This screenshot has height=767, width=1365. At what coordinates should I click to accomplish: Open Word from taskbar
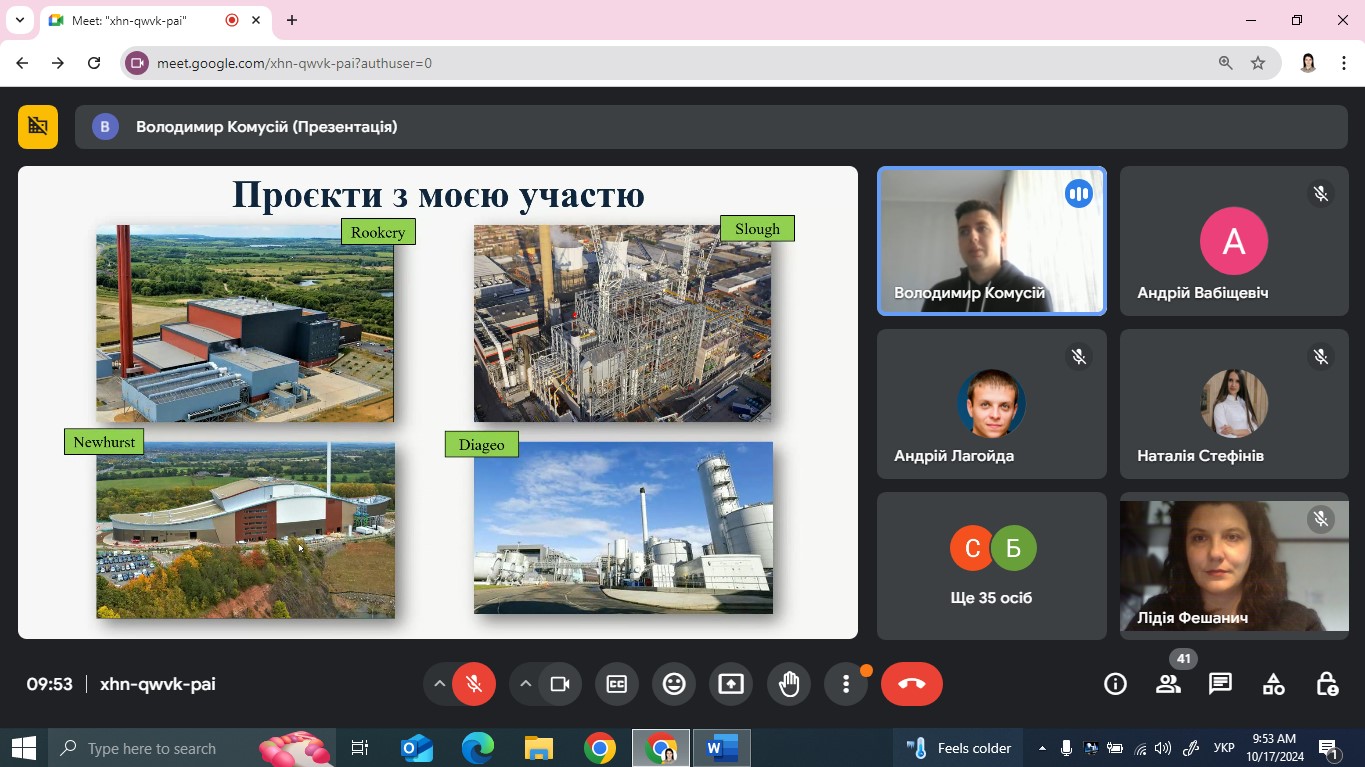pyautogui.click(x=721, y=748)
